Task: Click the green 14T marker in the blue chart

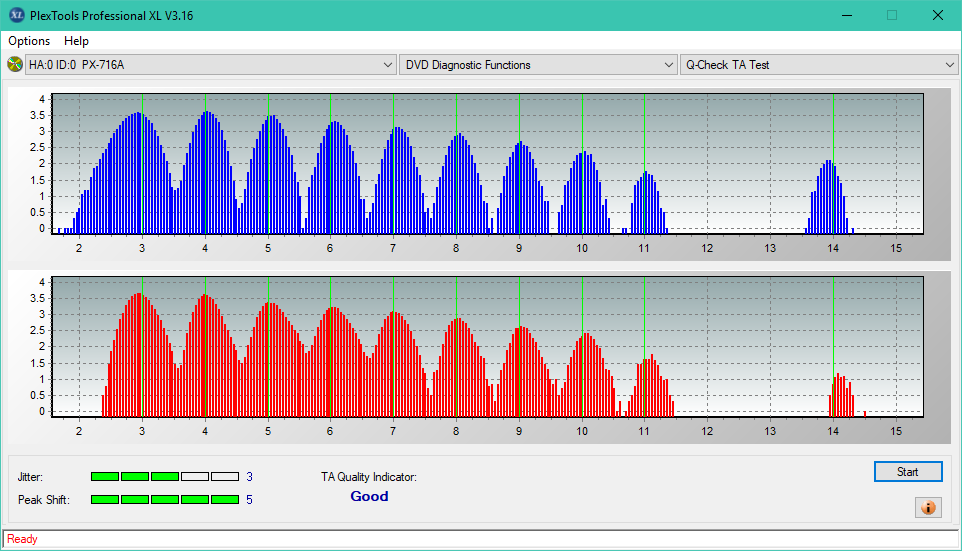Action: click(833, 164)
